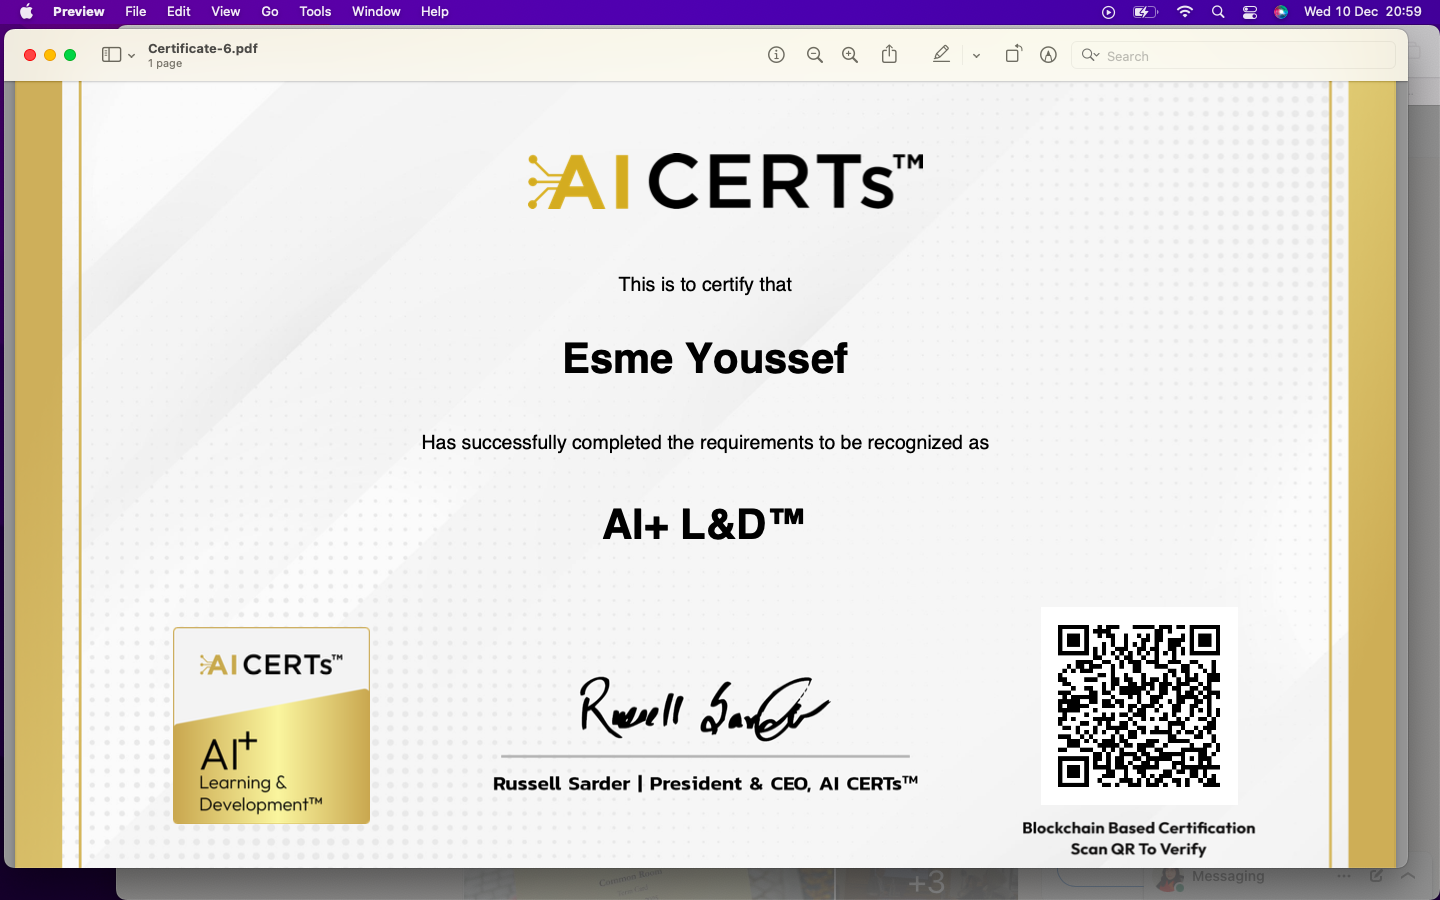Open Messaging in the background window
Image resolution: width=1440 pixels, height=900 pixels.
(1228, 877)
